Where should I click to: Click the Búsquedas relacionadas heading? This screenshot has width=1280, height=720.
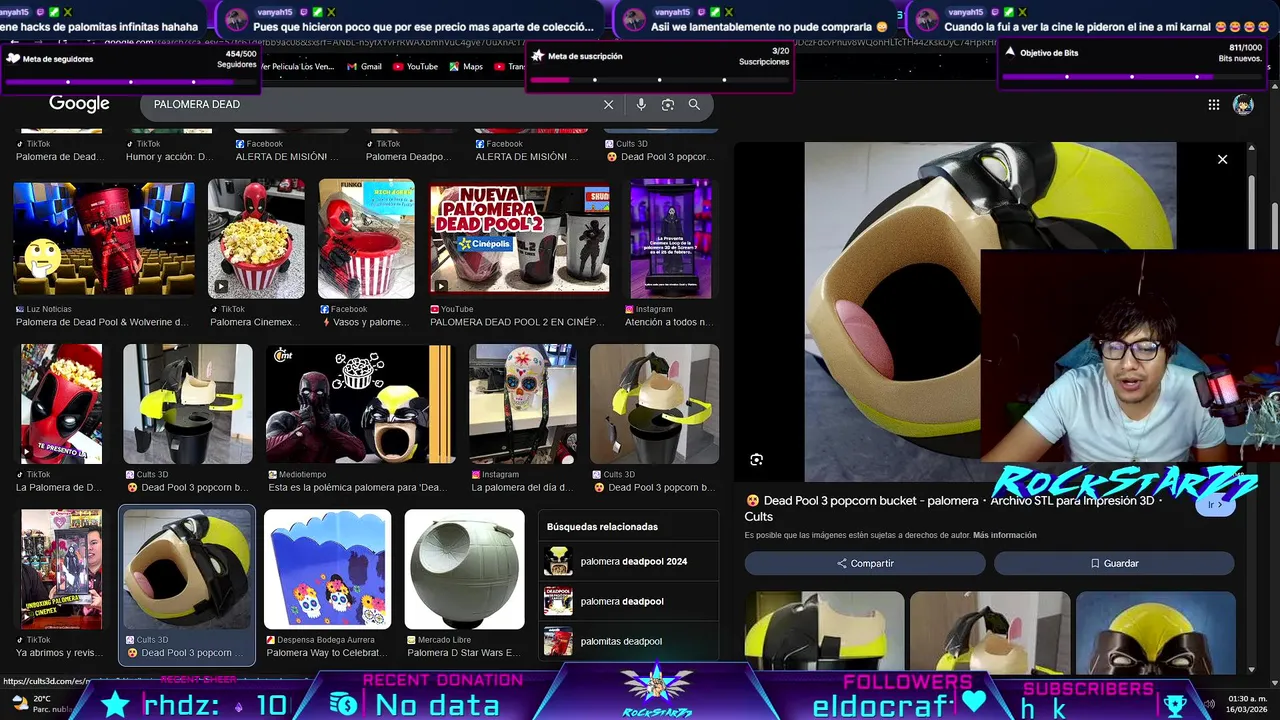(x=602, y=527)
